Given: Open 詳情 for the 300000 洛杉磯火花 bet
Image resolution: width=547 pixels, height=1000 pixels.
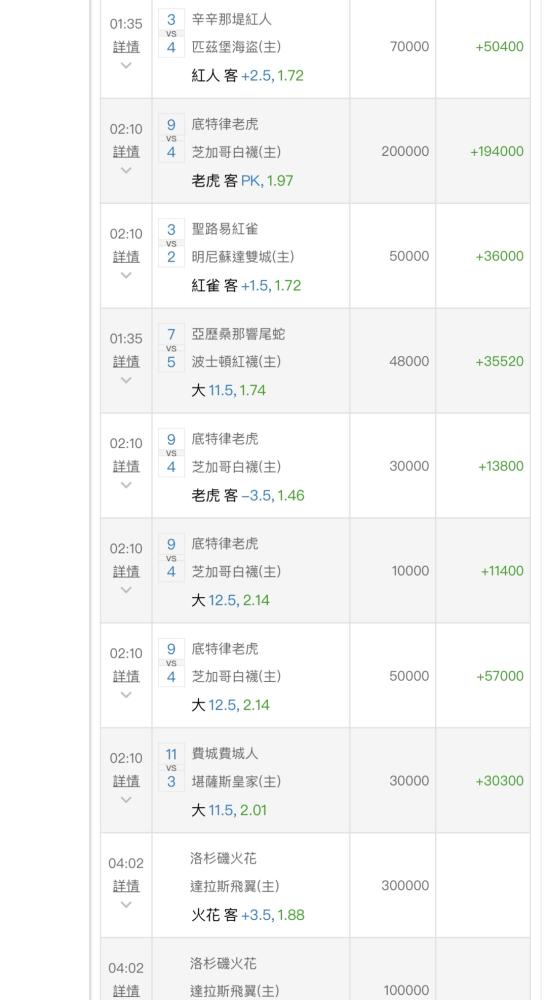Looking at the screenshot, I should 126,886.
